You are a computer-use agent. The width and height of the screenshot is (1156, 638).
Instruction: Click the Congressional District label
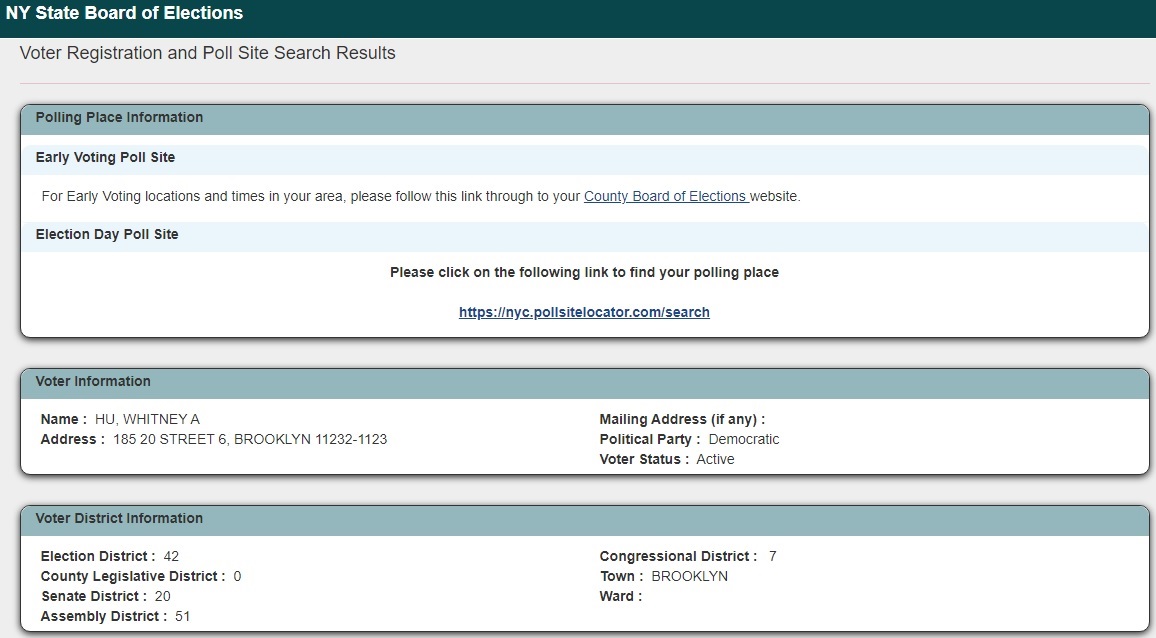[678, 556]
